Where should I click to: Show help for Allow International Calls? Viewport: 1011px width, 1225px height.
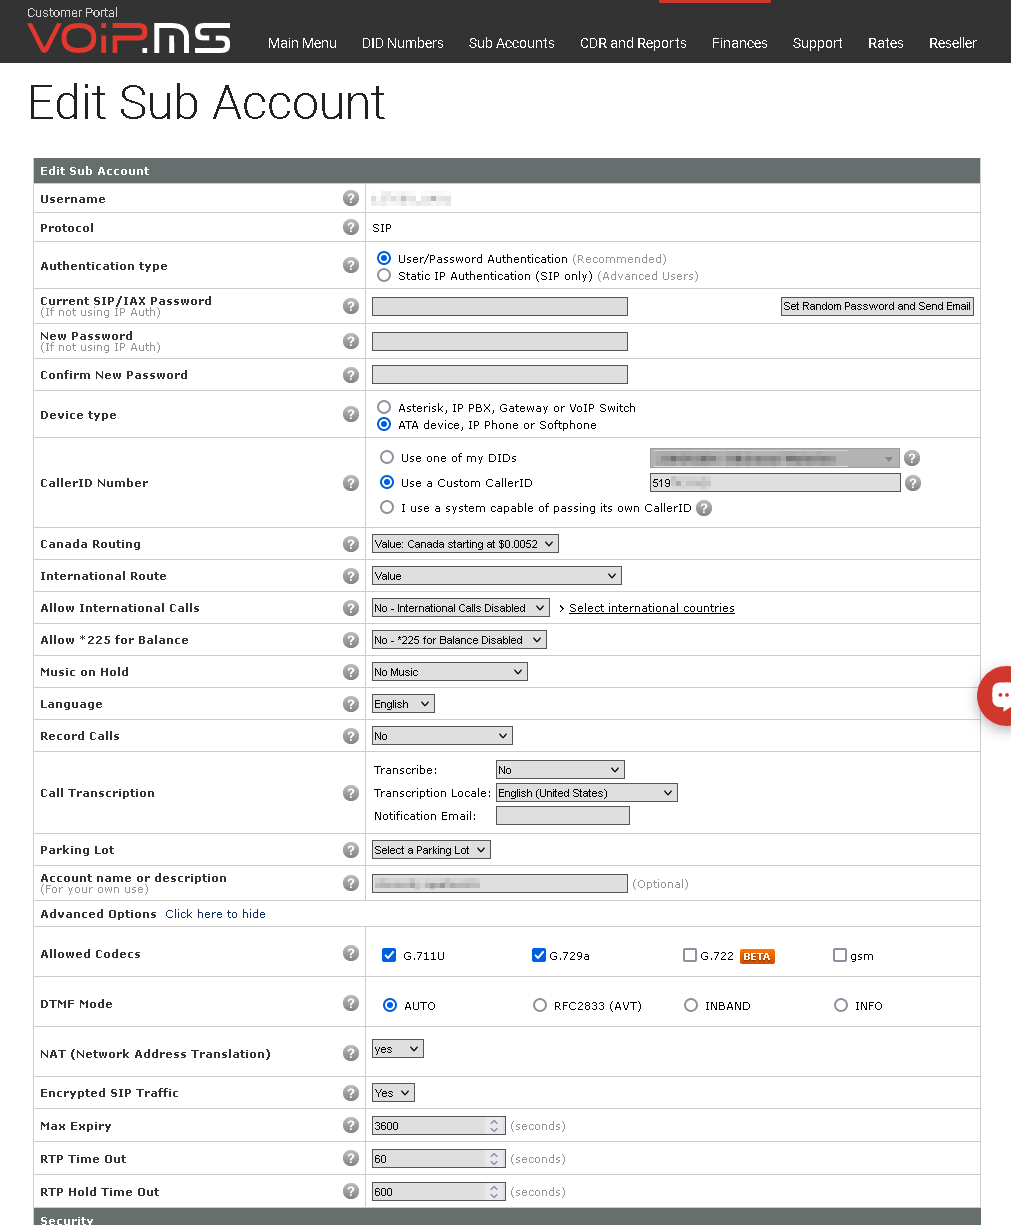click(350, 608)
